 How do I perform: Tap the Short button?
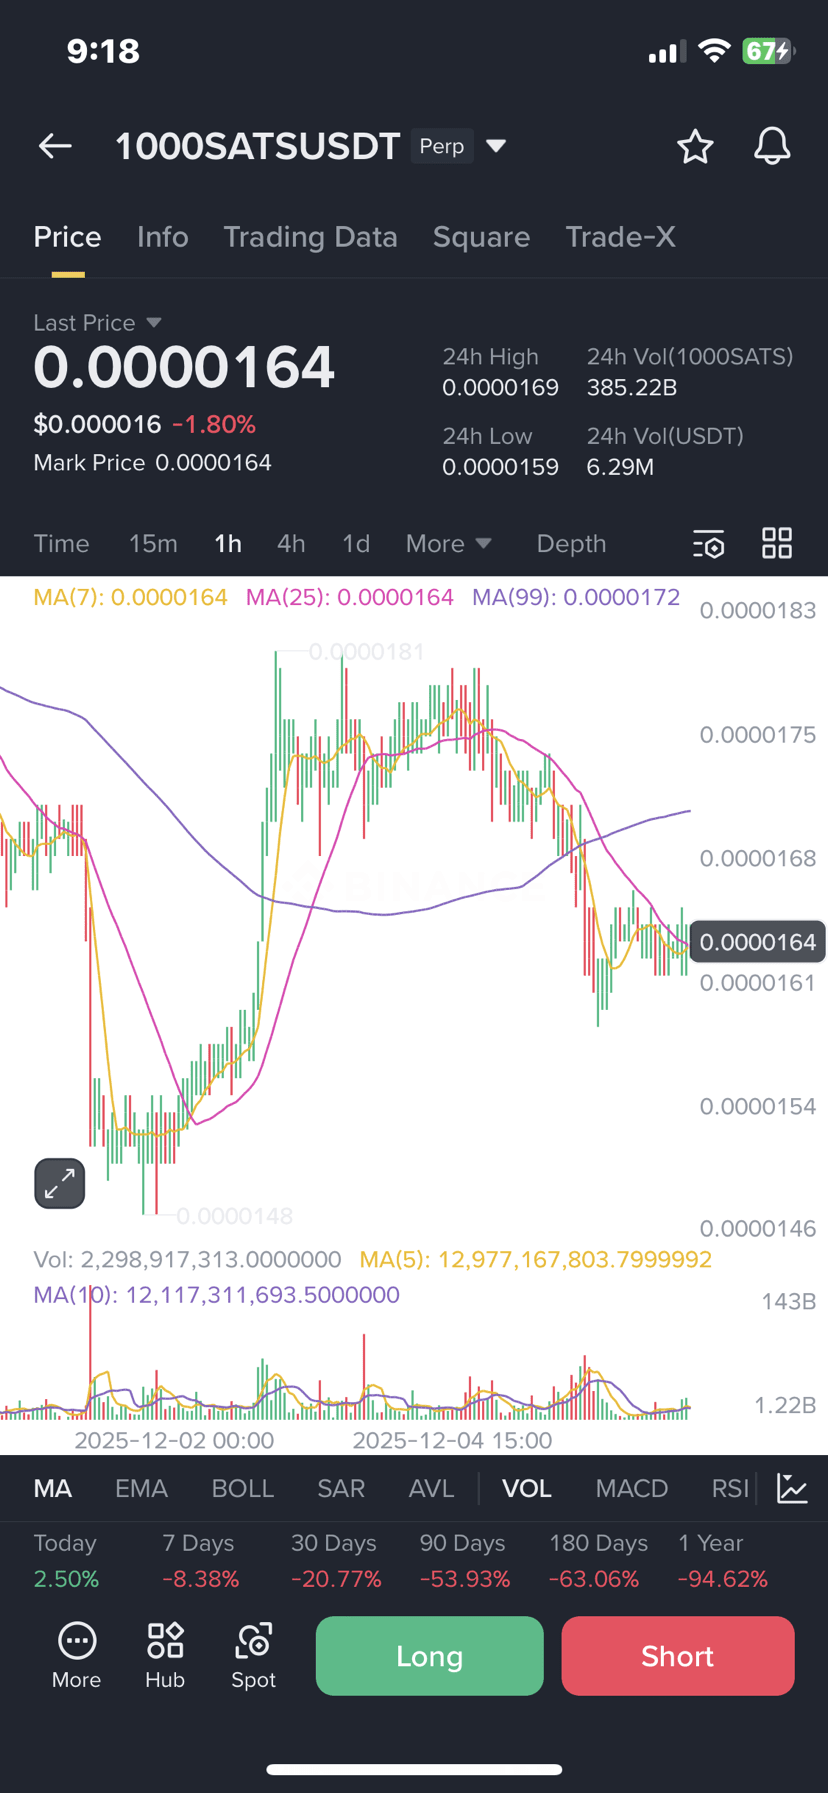(678, 1656)
